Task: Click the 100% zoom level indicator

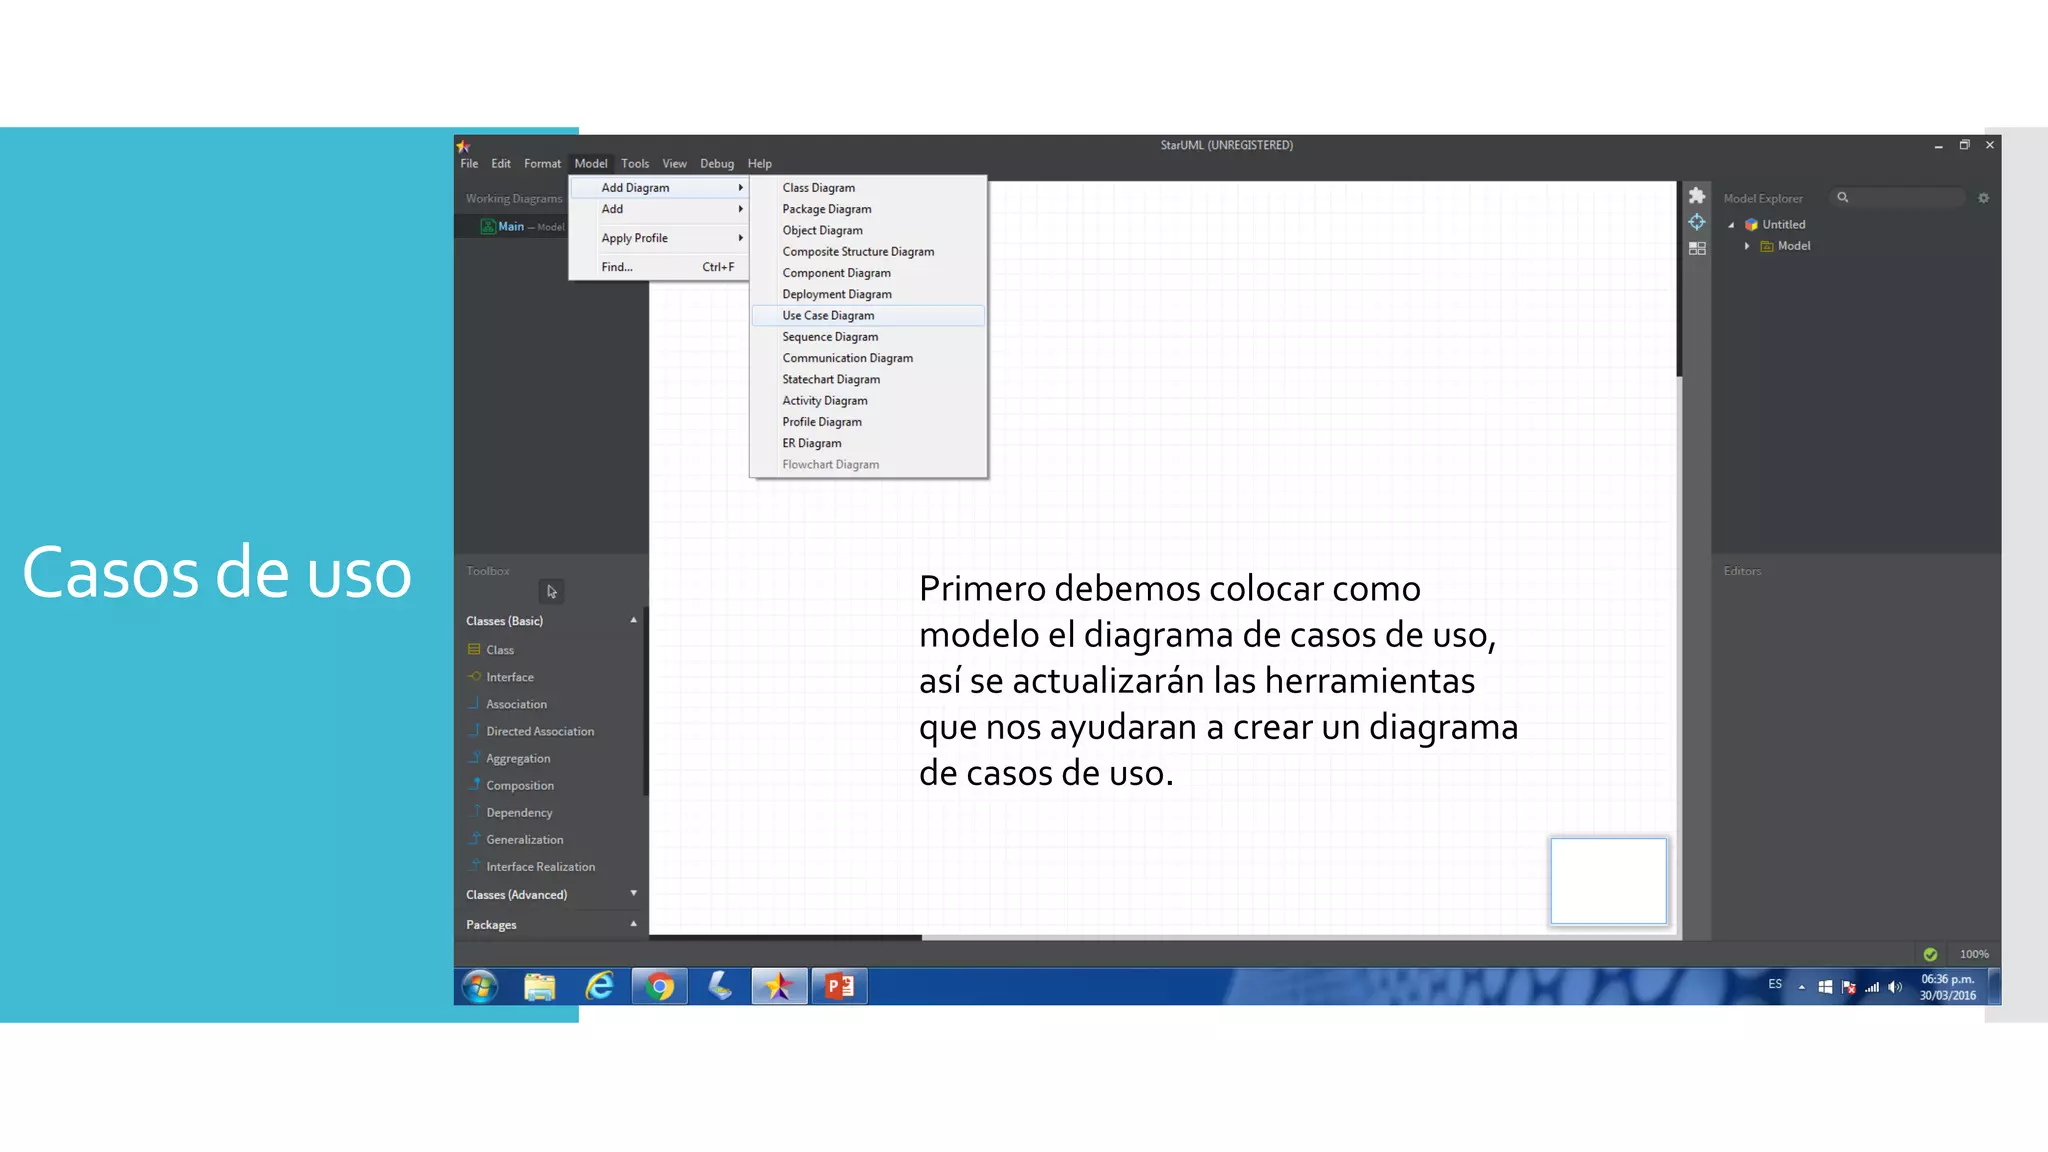Action: (1974, 954)
